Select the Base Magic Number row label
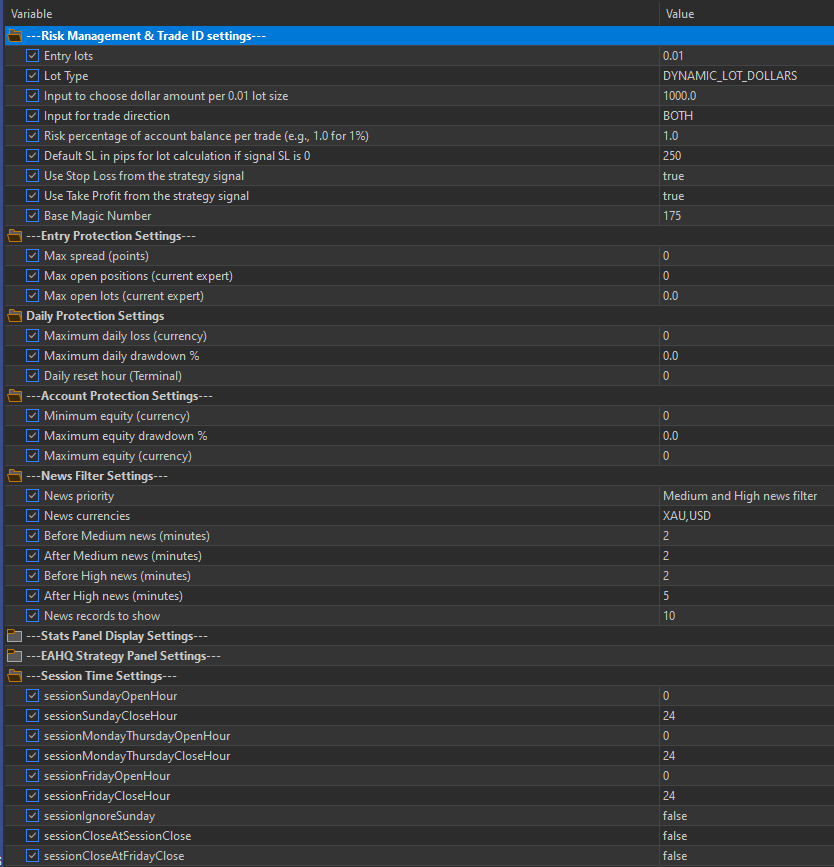The image size is (834, 867). [97, 216]
